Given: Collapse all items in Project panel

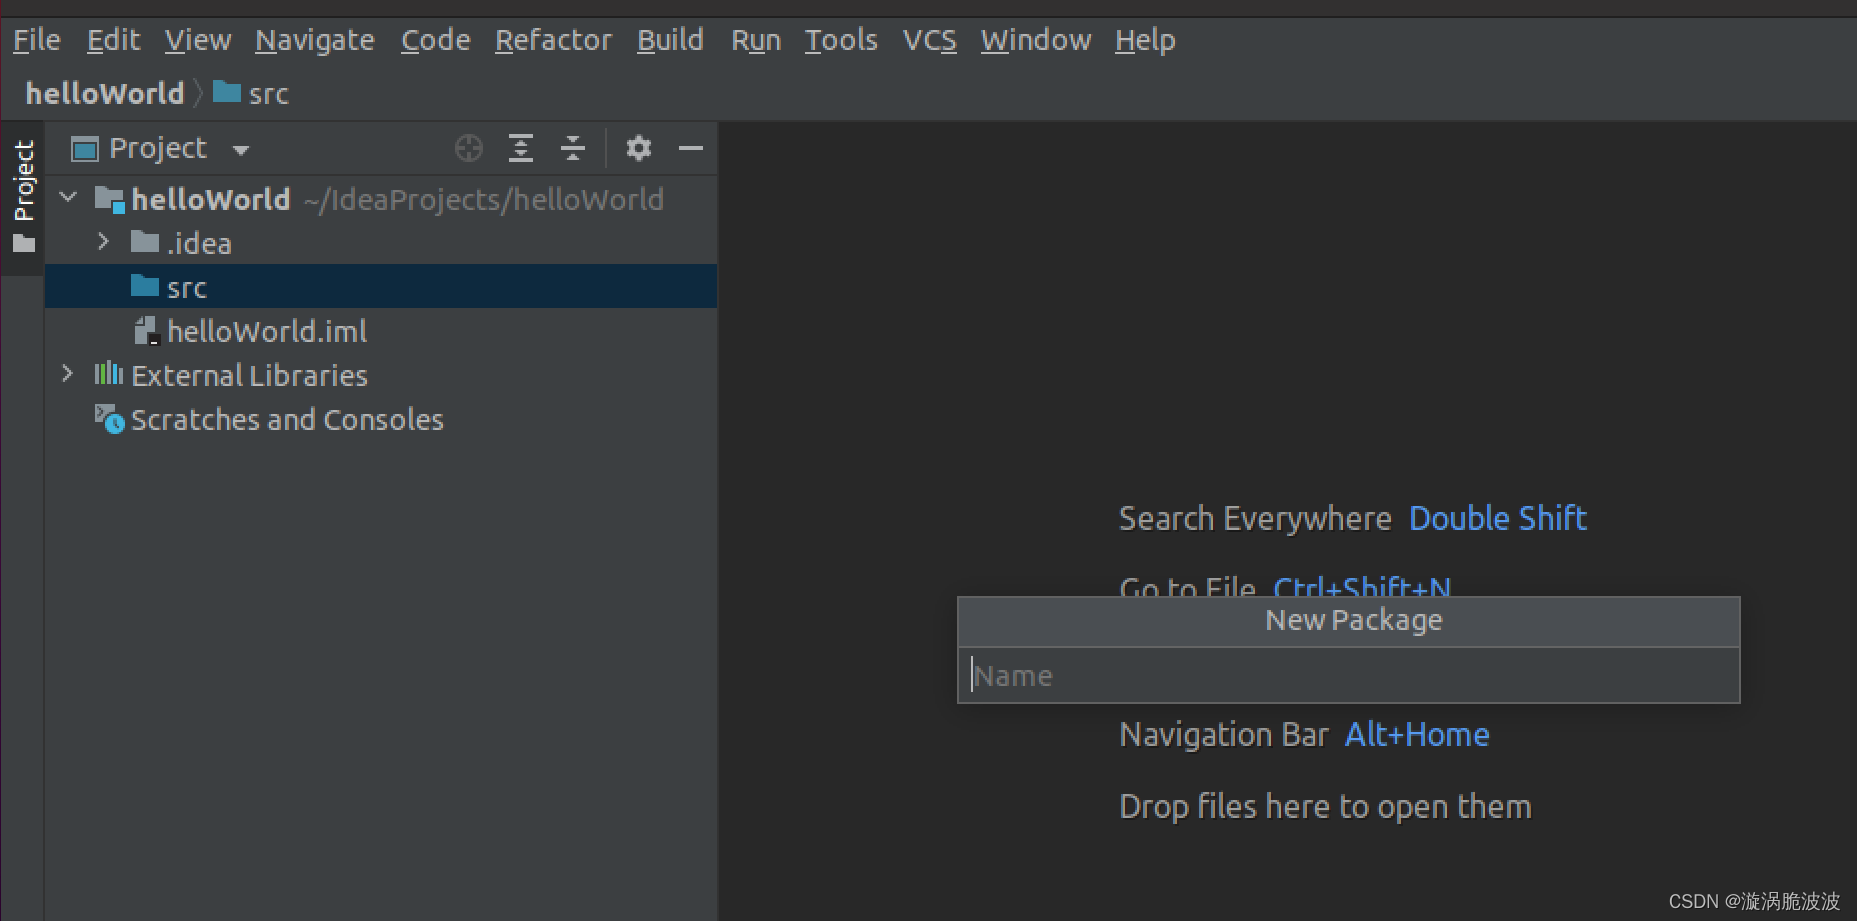Looking at the screenshot, I should [x=573, y=149].
